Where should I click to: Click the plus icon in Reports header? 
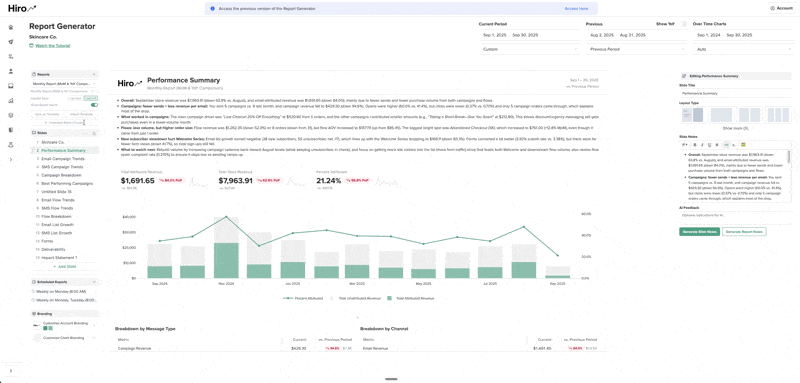pyautogui.click(x=94, y=74)
